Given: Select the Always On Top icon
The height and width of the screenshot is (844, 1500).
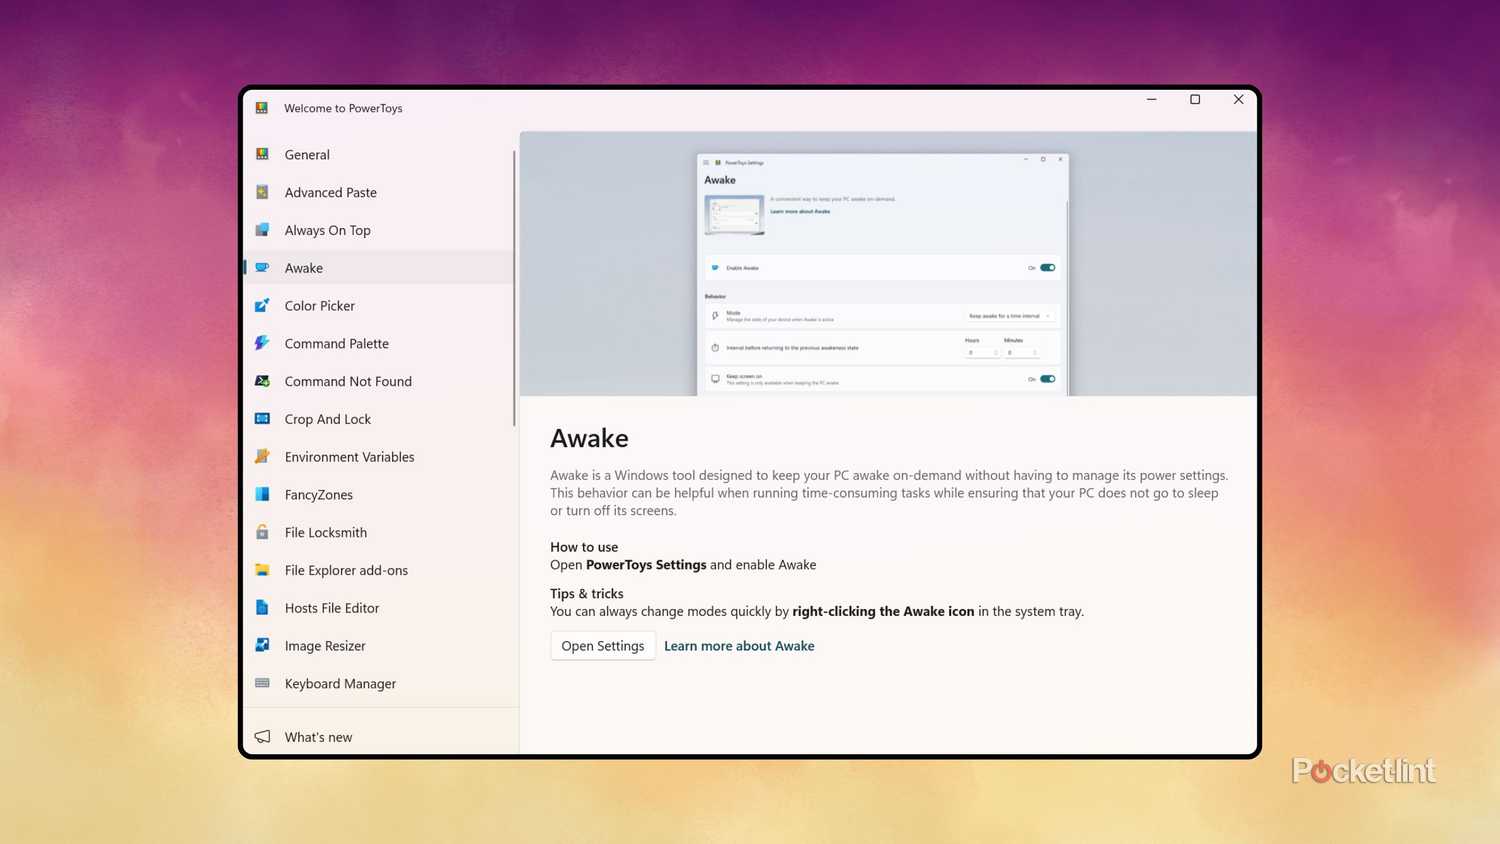Looking at the screenshot, I should 262,230.
